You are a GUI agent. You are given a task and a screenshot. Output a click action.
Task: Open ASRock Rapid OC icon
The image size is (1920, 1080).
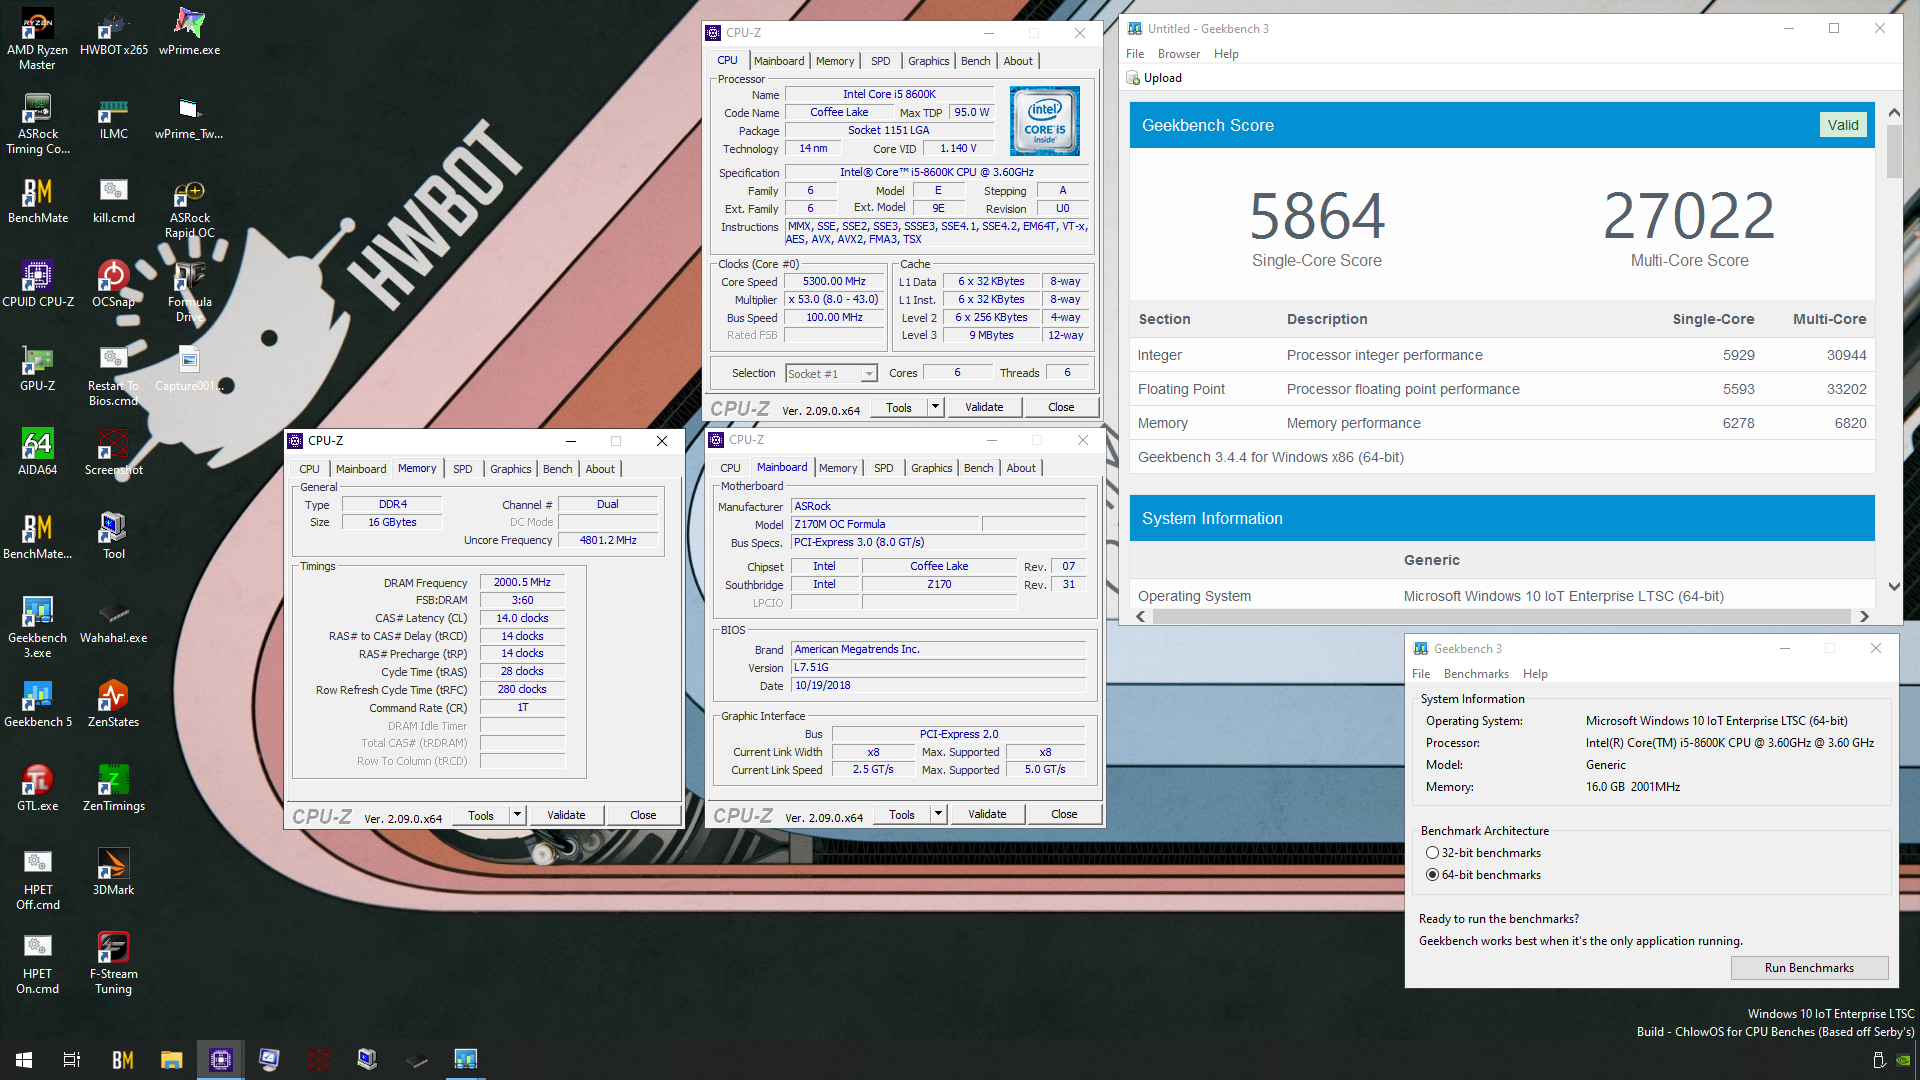(190, 208)
